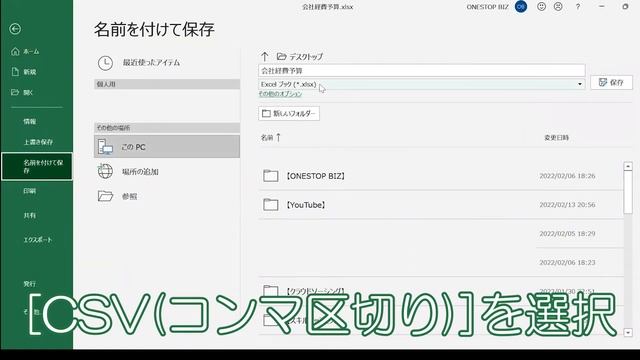Image resolution: width=640 pixels, height=360 pixels.
Task: Open the 共有 (Share) page
Action: point(29,215)
